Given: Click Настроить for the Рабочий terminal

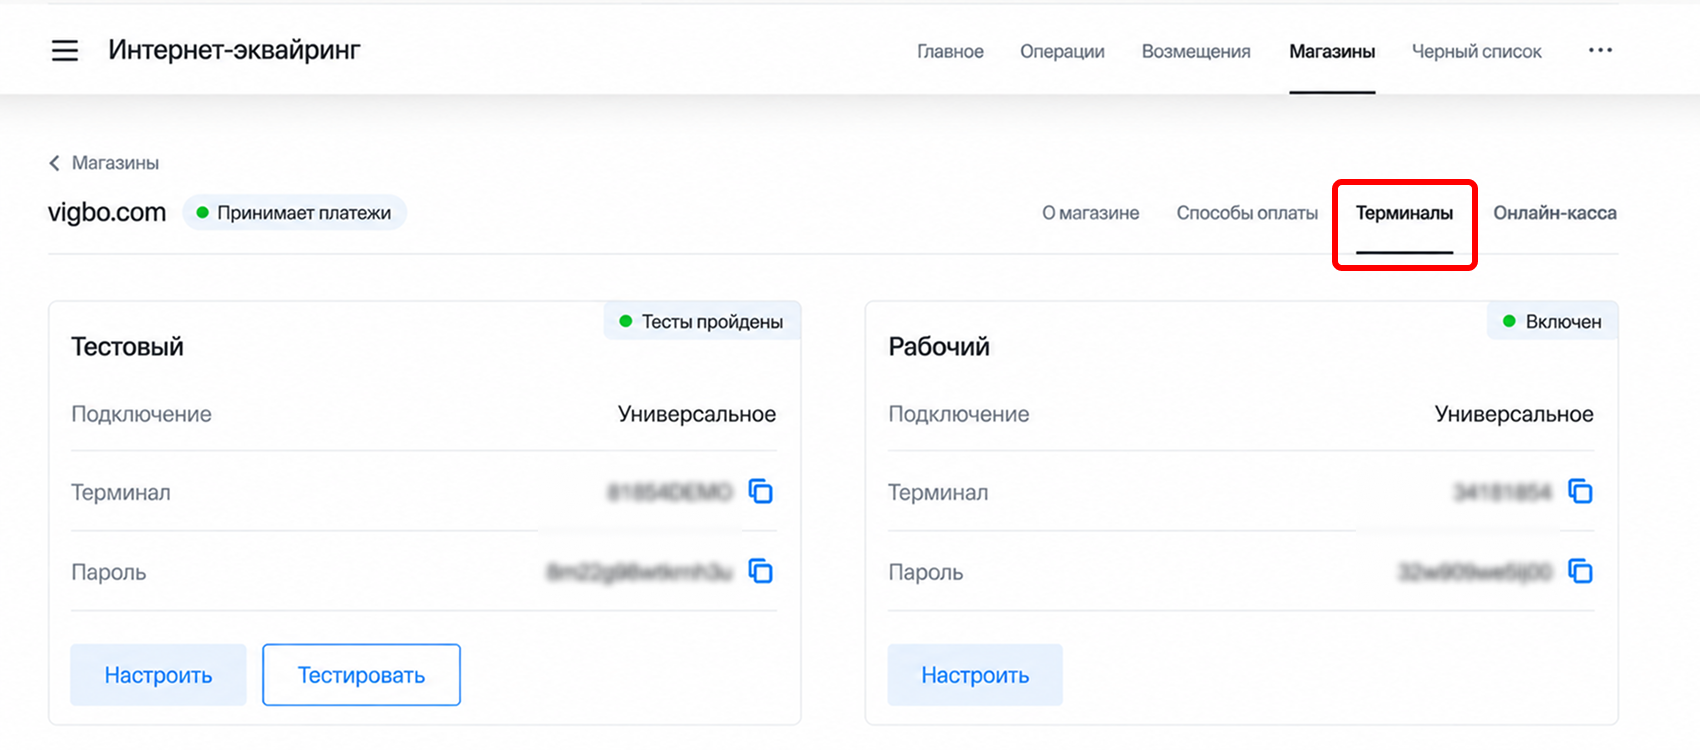Looking at the screenshot, I should [x=975, y=675].
